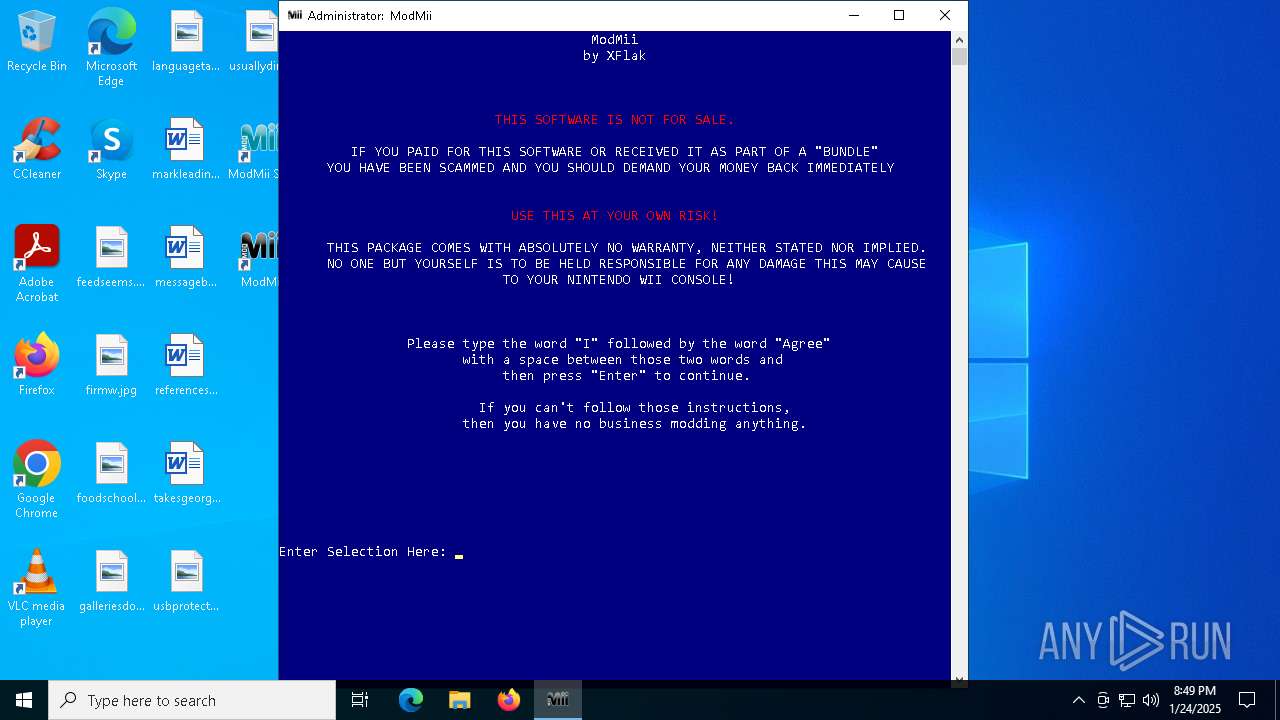Open Task View from taskbar
The width and height of the screenshot is (1280, 720).
coord(360,700)
